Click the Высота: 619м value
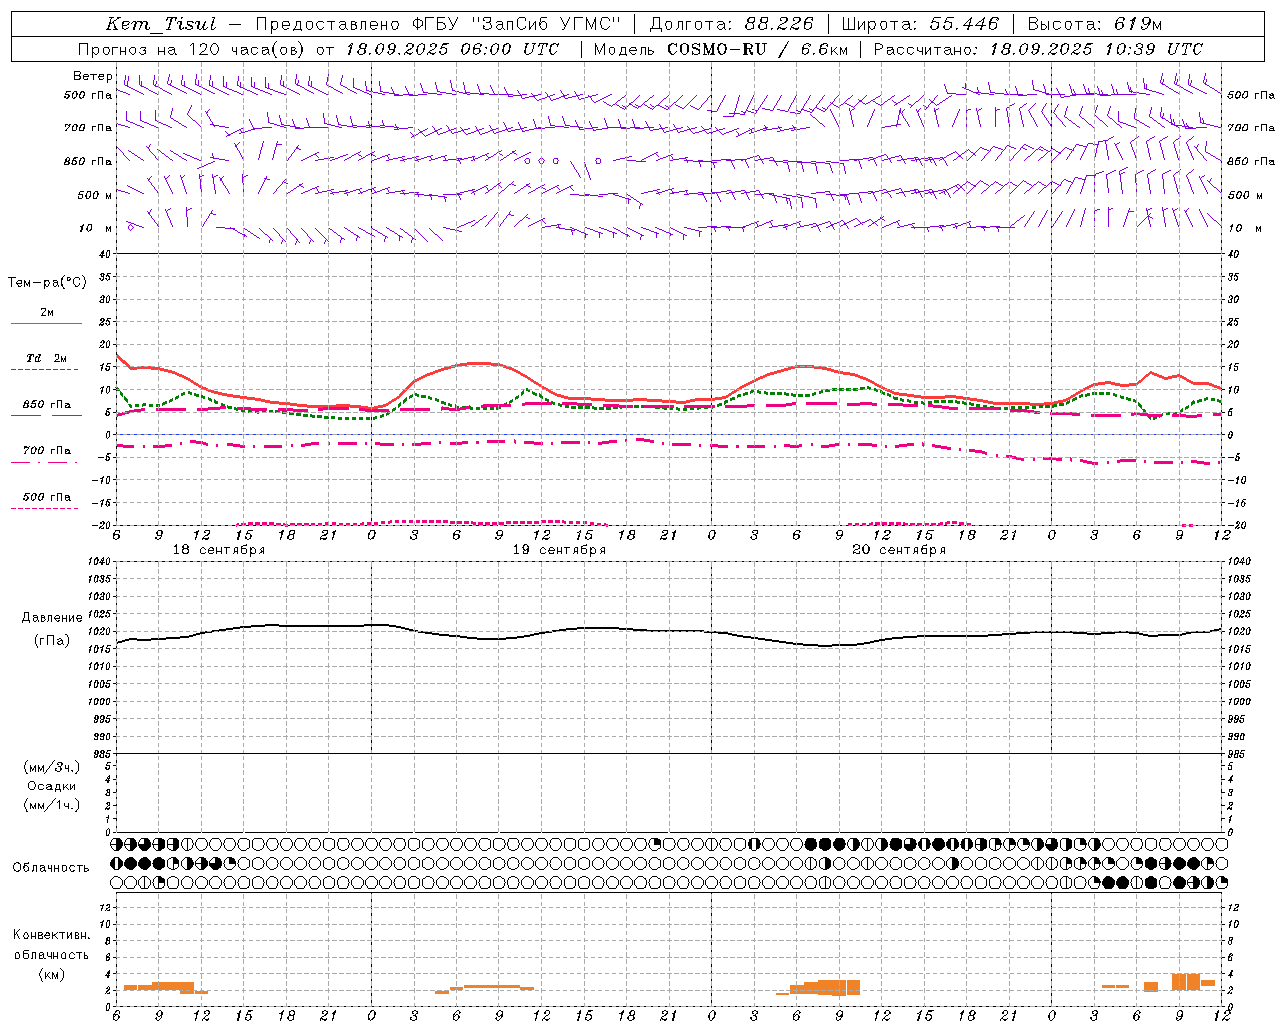 [x=1095, y=24]
